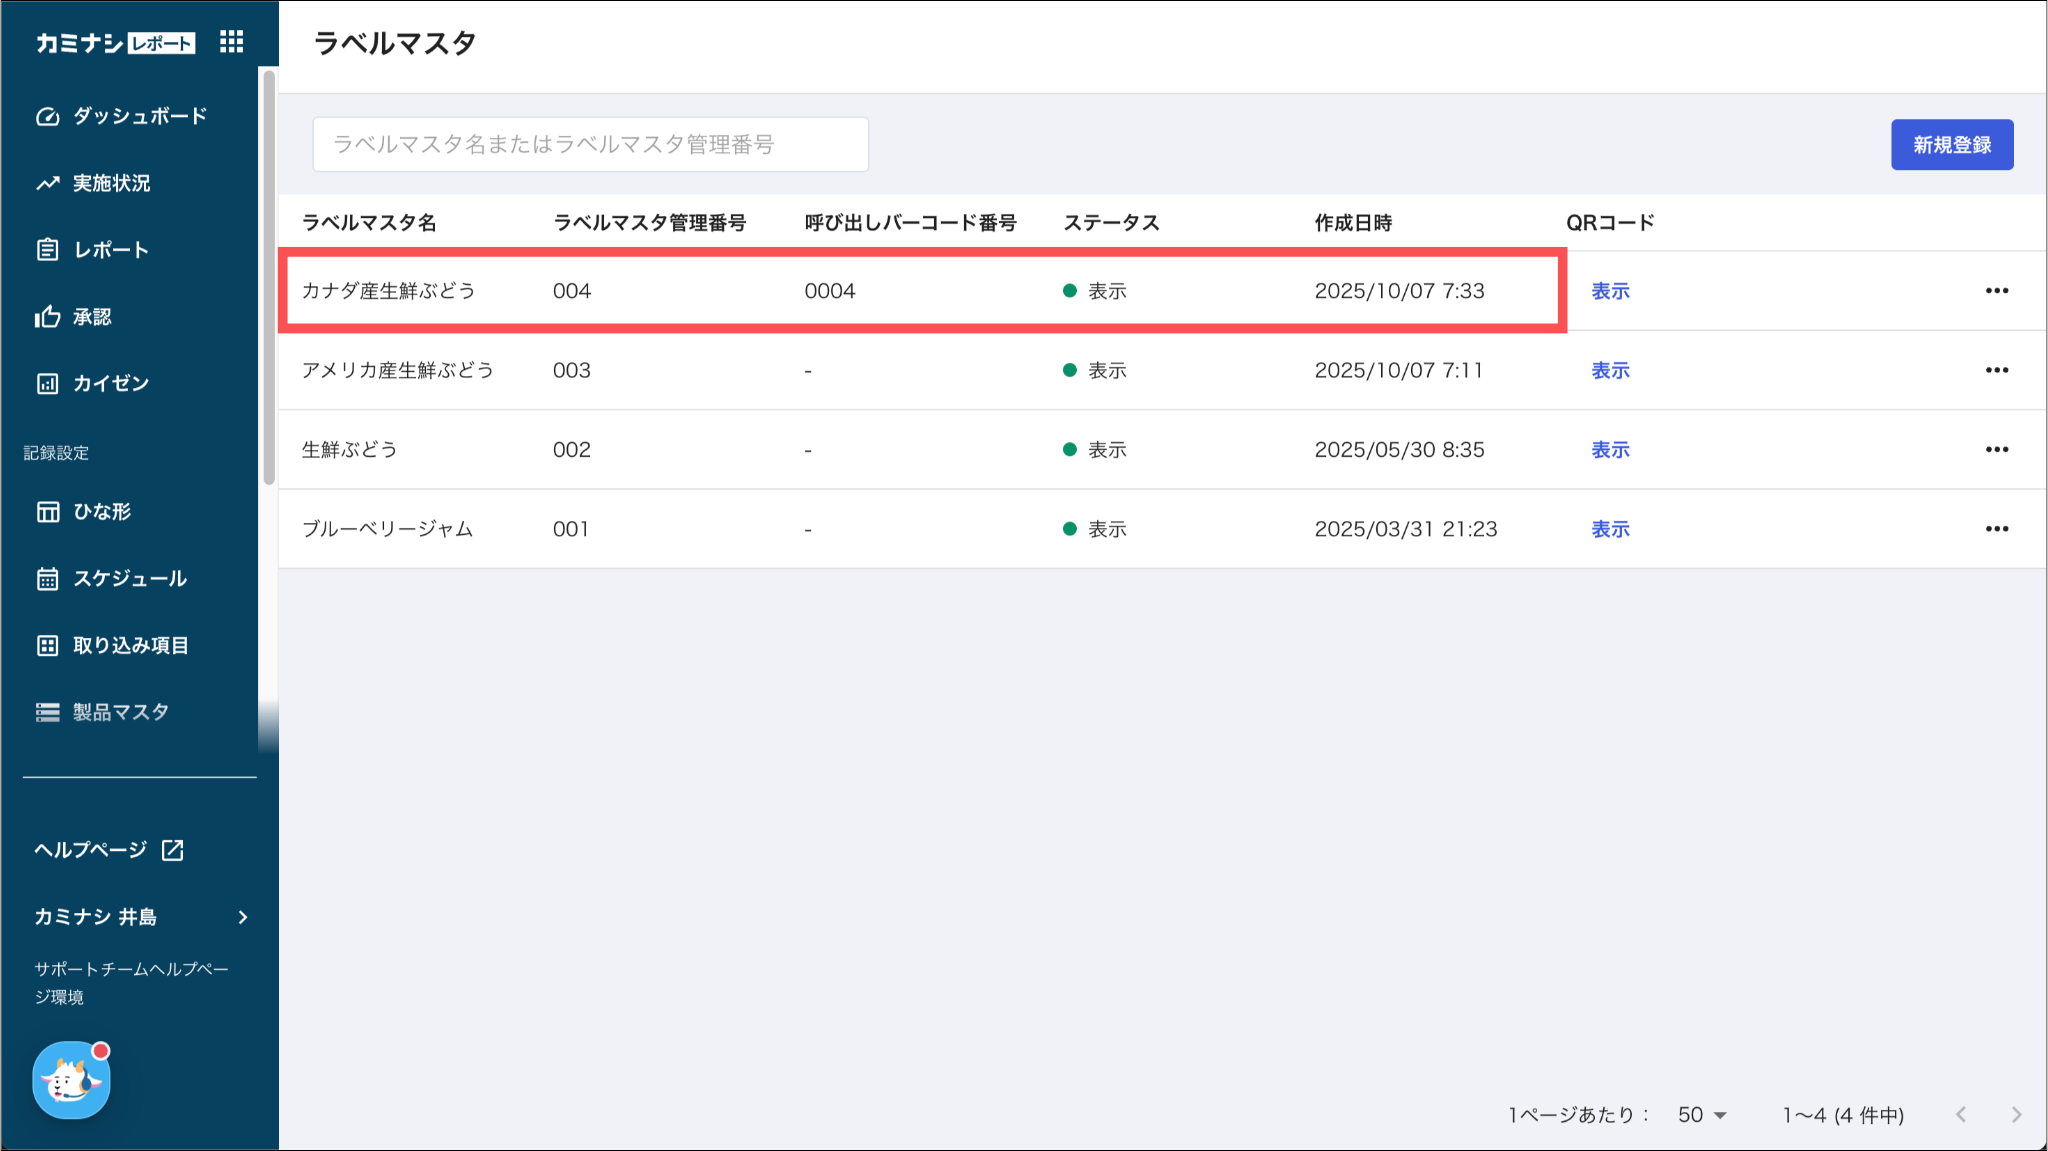2048x1151 pixels.
Task: Click the 承認 thumbs-up icon
Action: pyautogui.click(x=47, y=317)
